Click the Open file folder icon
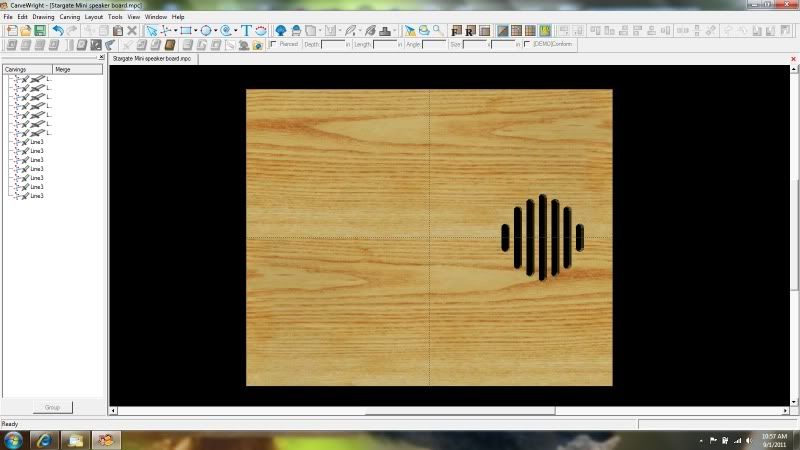Image resolution: width=800 pixels, height=450 pixels. [26, 31]
